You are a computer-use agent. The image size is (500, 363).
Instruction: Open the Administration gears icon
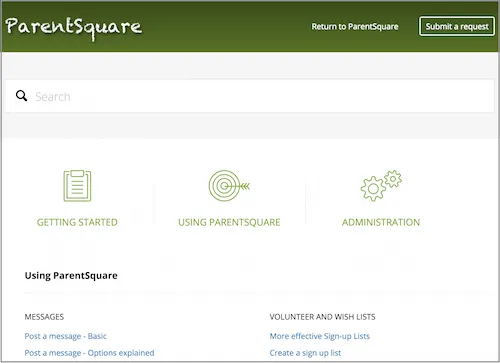click(x=381, y=186)
